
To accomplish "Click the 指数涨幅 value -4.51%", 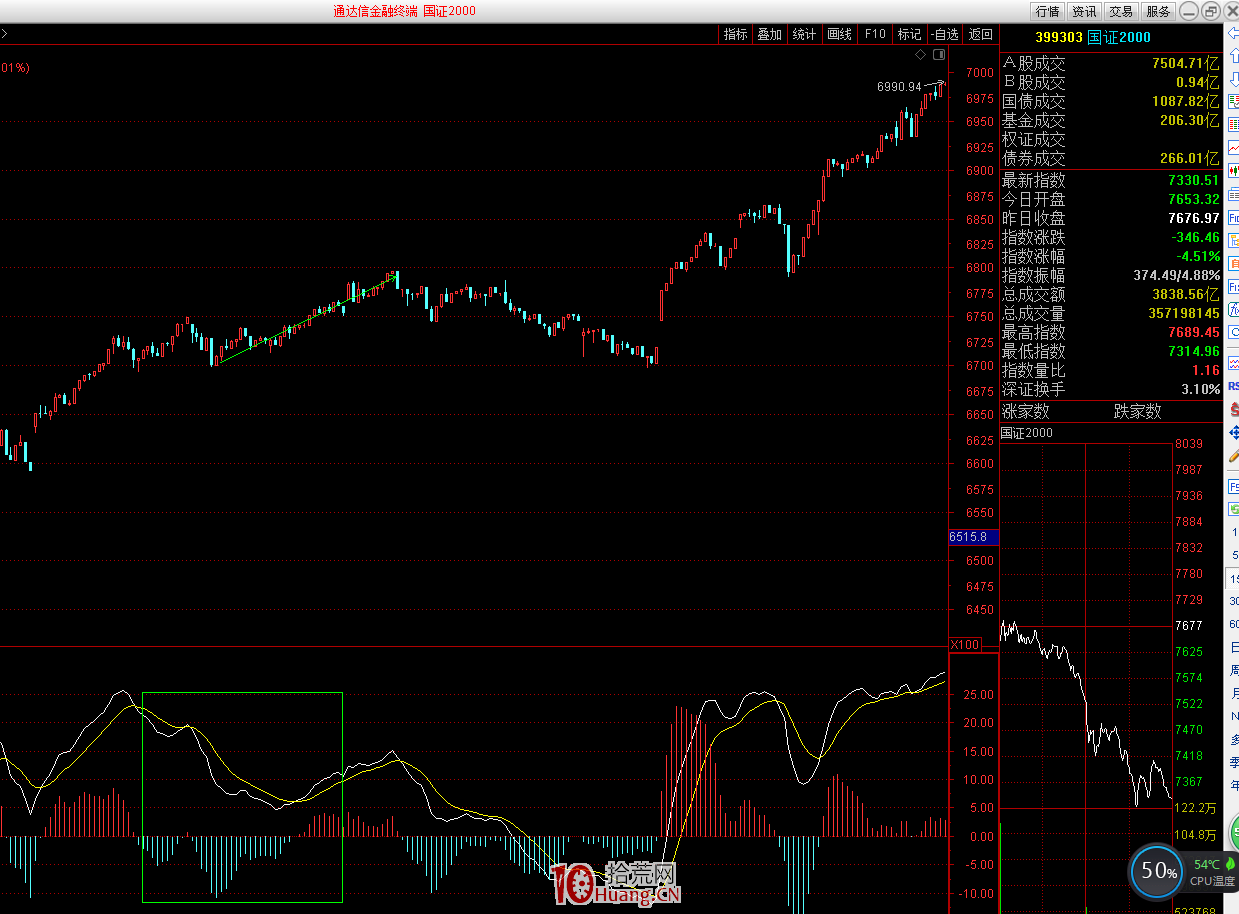I will tap(1198, 256).
